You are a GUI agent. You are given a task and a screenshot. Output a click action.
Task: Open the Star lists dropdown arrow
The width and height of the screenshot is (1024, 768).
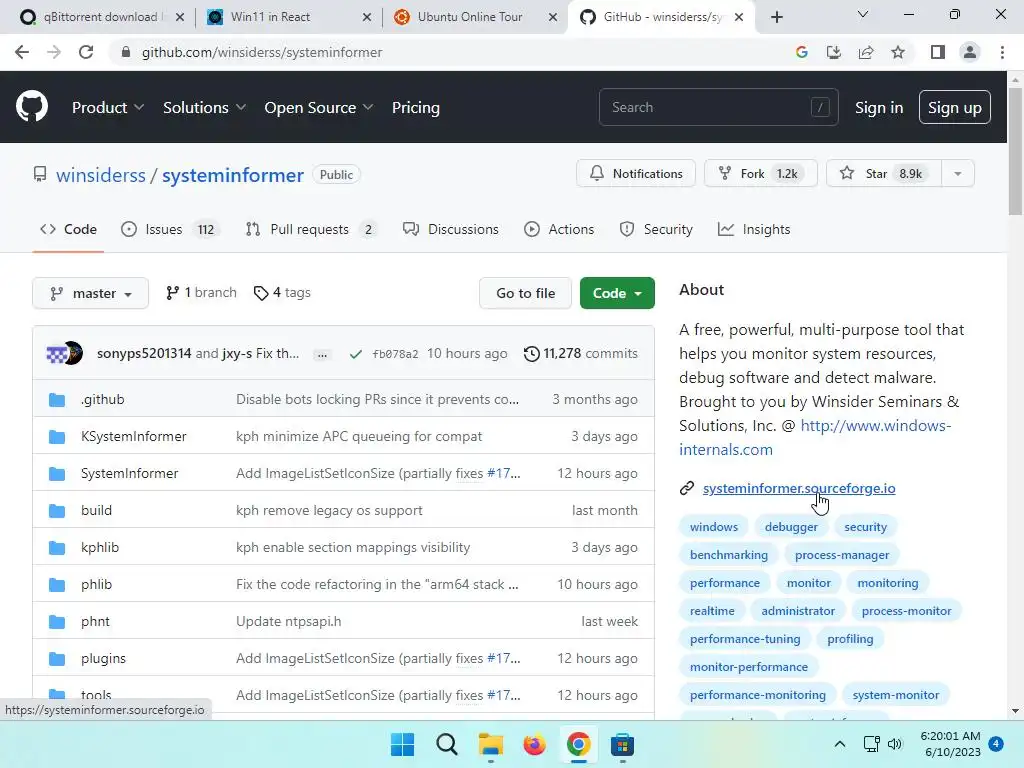958,174
